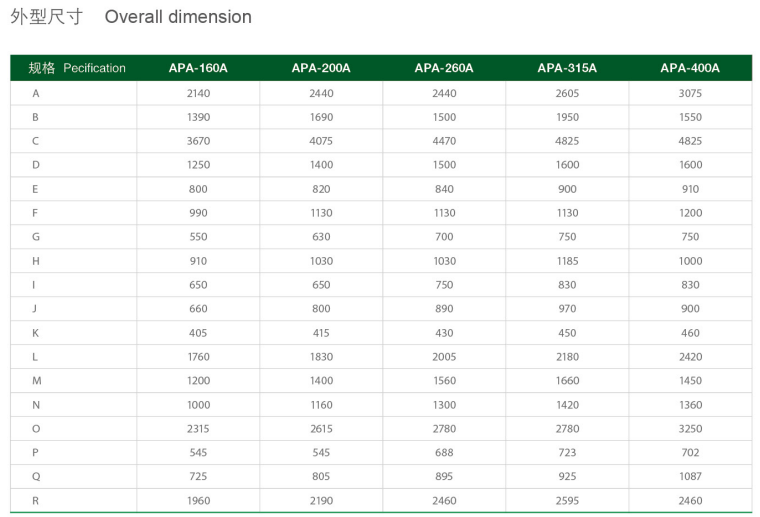Image resolution: width=760 pixels, height=517 pixels.
Task: Click the APA-260A column header
Action: pyautogui.click(x=444, y=68)
